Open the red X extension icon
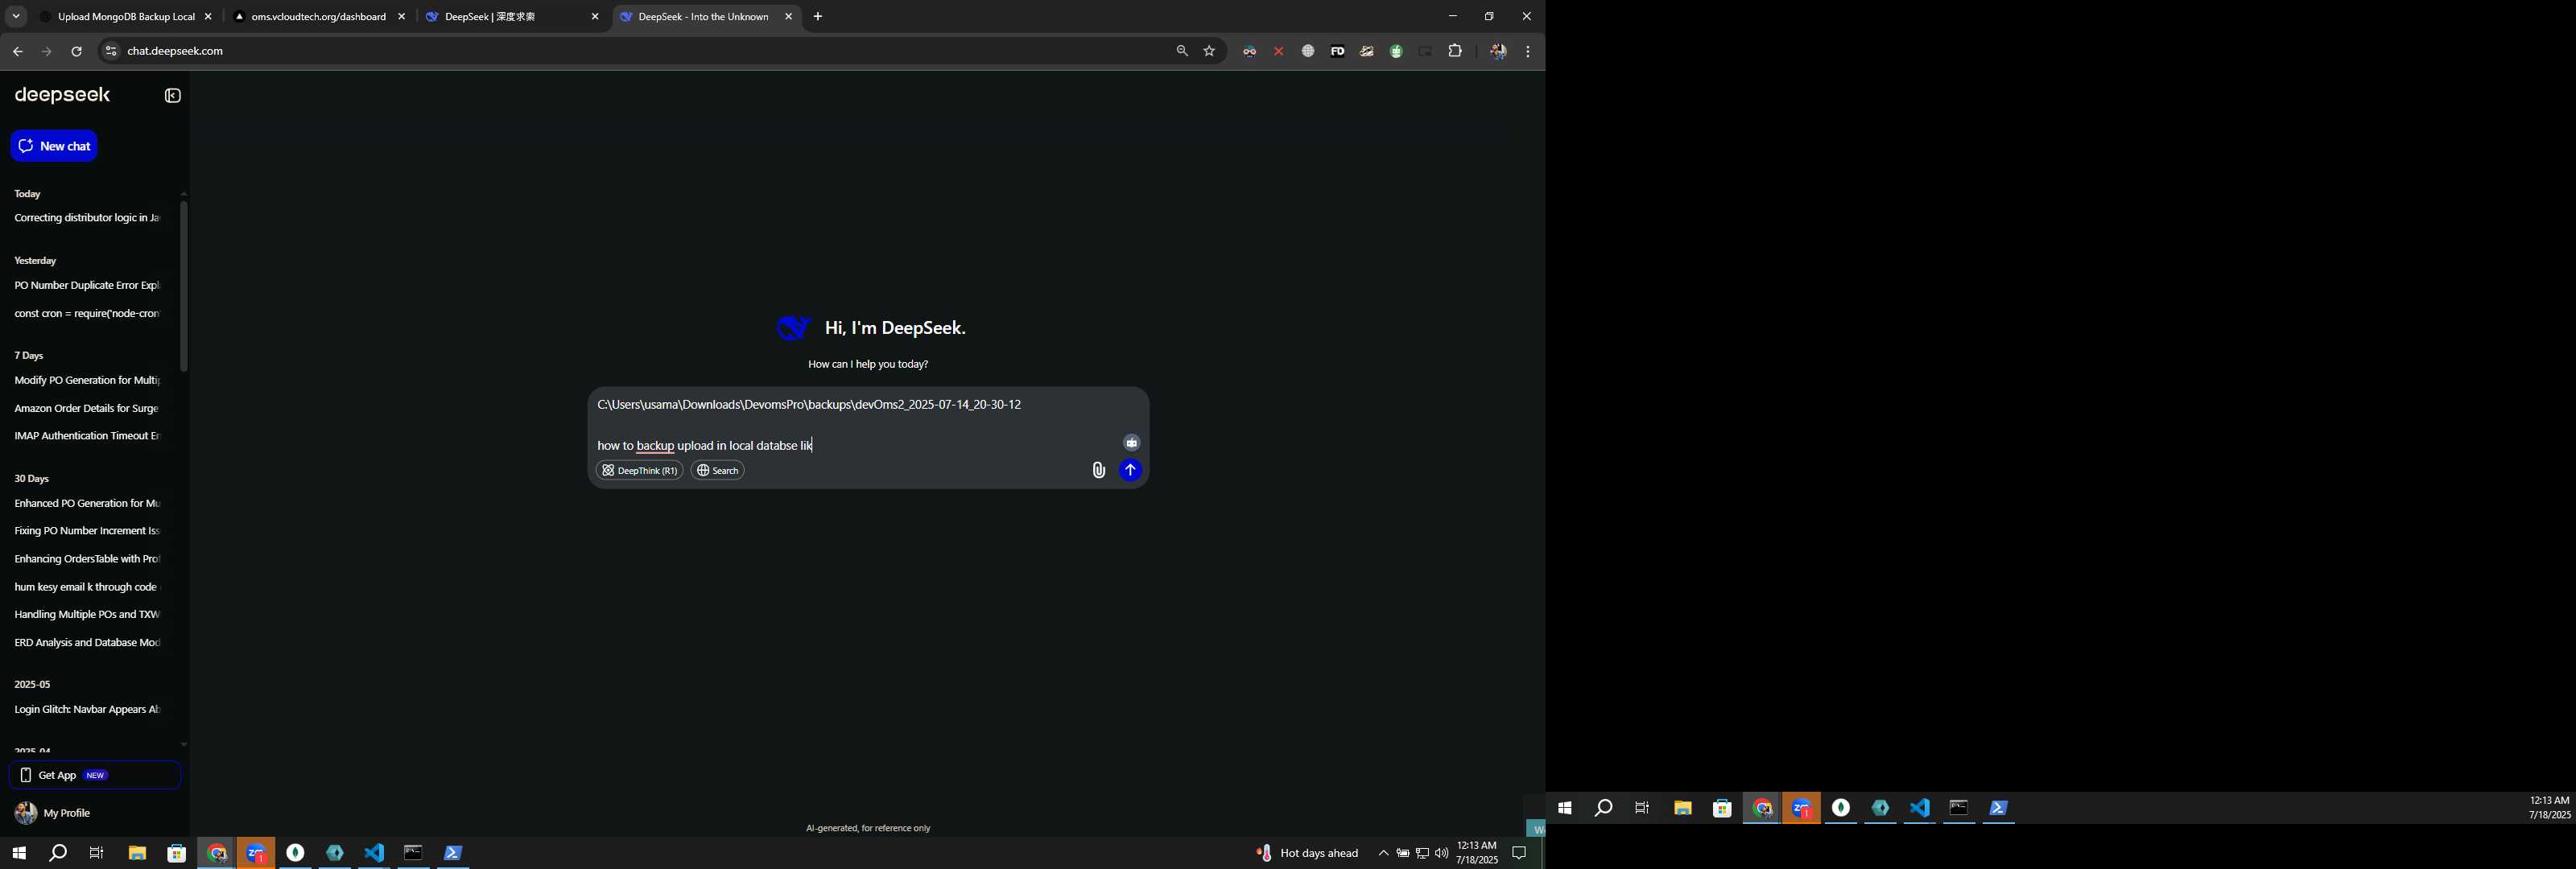The image size is (2576, 869). (x=1278, y=51)
